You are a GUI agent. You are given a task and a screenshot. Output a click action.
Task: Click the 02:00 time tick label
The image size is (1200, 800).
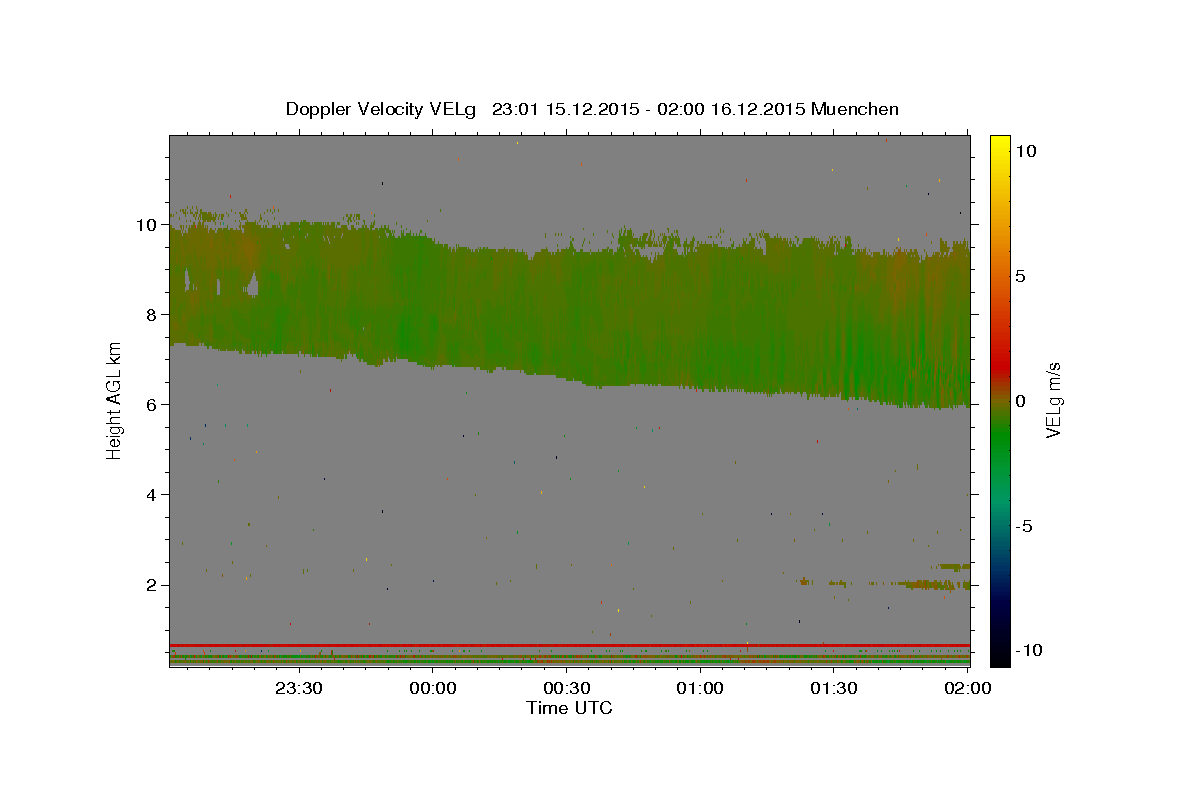tap(966, 688)
